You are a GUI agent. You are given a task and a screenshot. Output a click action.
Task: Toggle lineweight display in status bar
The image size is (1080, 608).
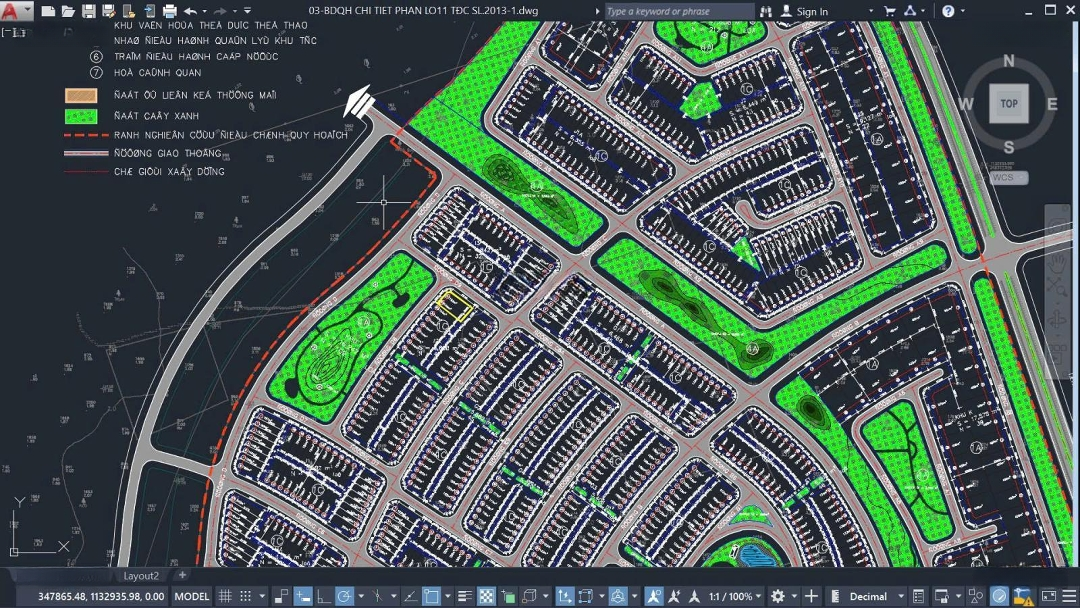coord(465,596)
